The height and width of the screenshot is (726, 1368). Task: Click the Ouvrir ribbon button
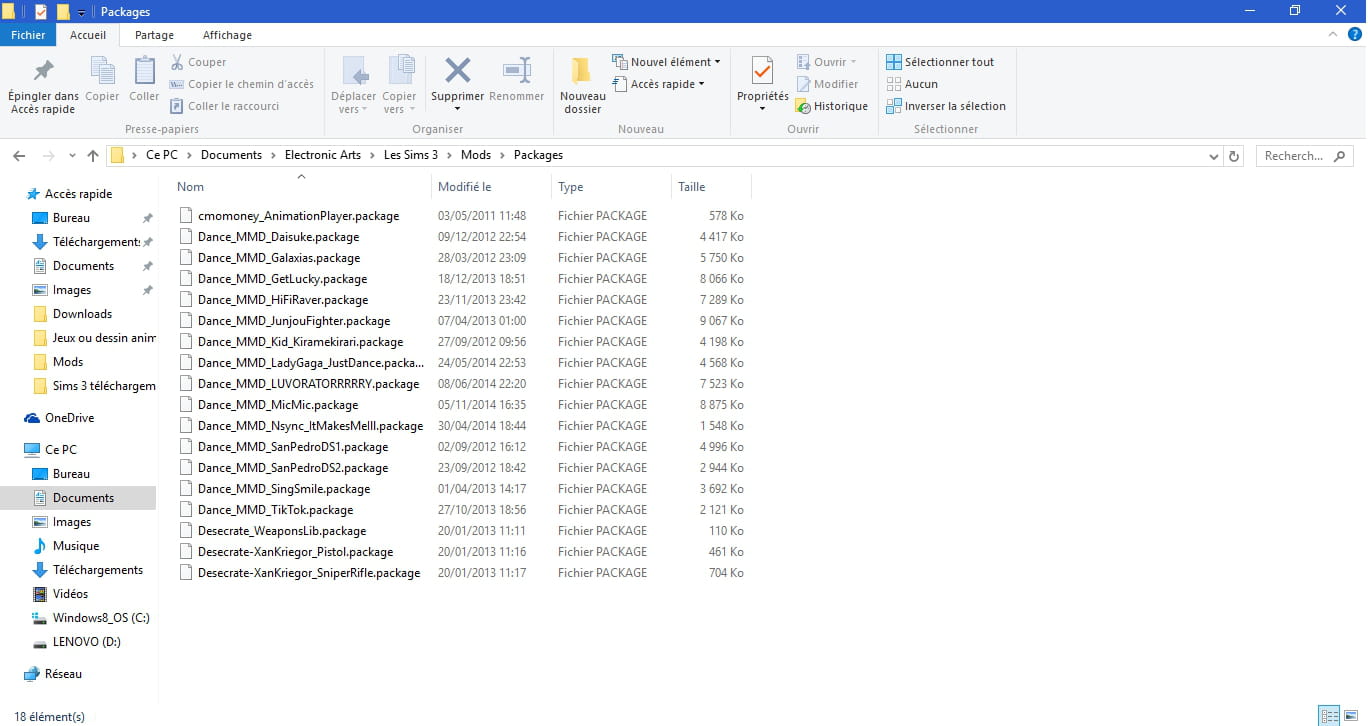826,62
